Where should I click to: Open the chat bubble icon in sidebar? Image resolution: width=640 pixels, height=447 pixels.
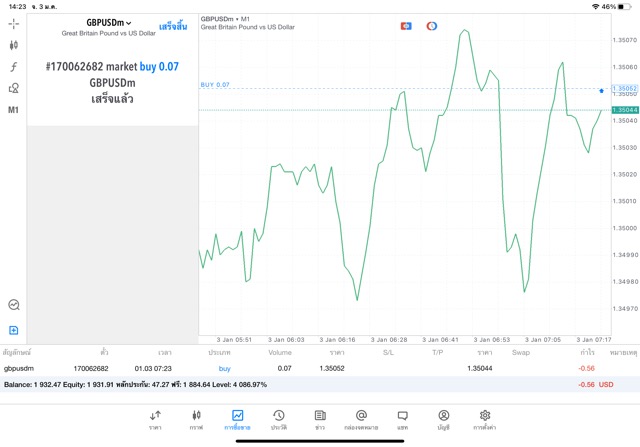click(14, 305)
